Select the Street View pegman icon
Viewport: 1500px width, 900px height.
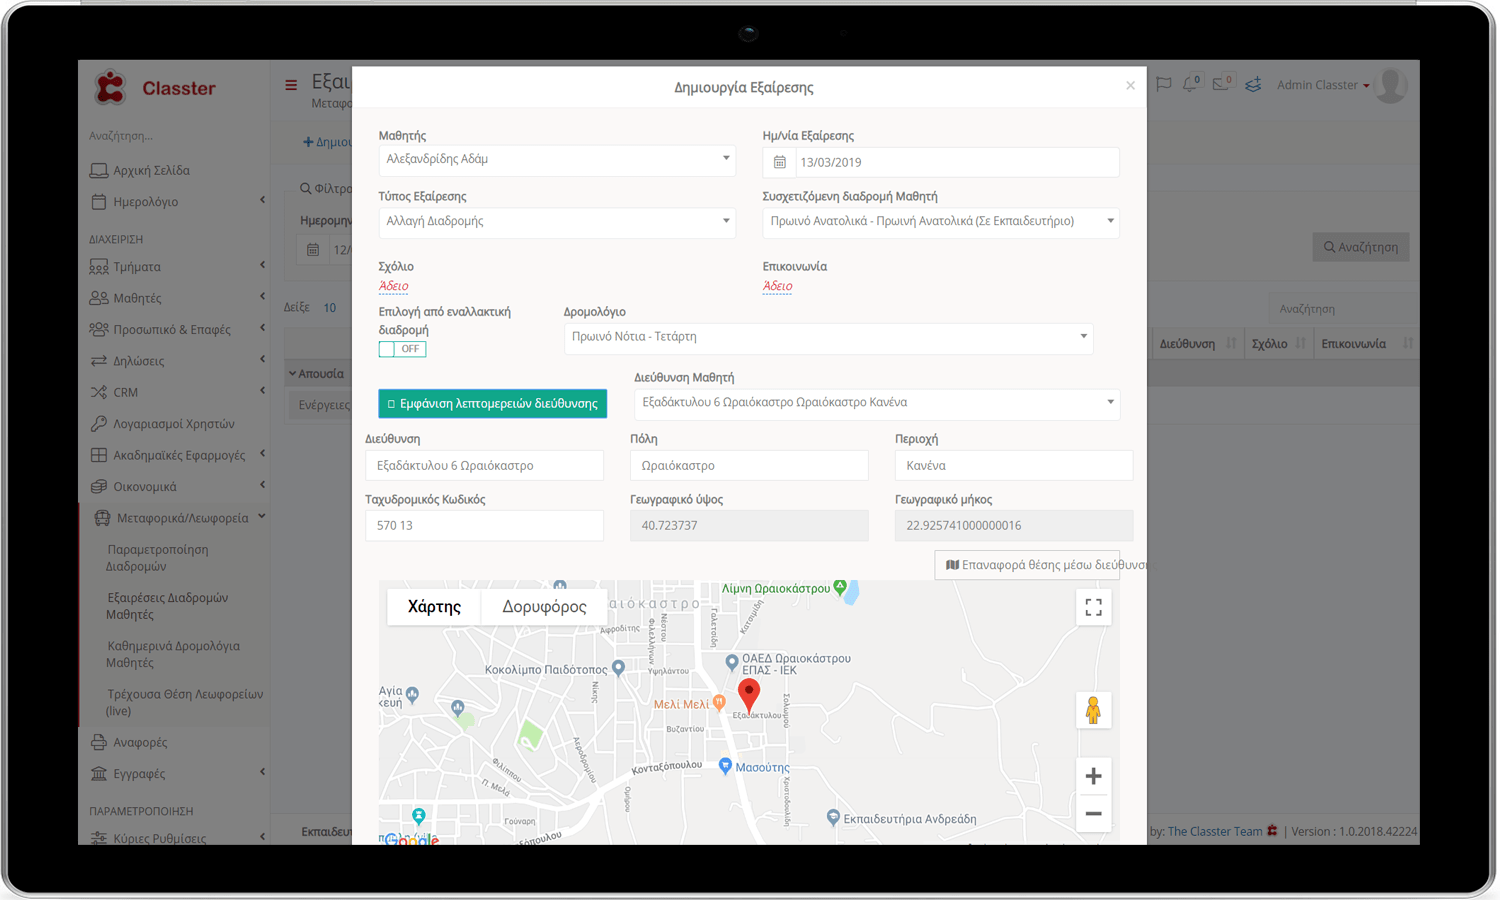1093,710
